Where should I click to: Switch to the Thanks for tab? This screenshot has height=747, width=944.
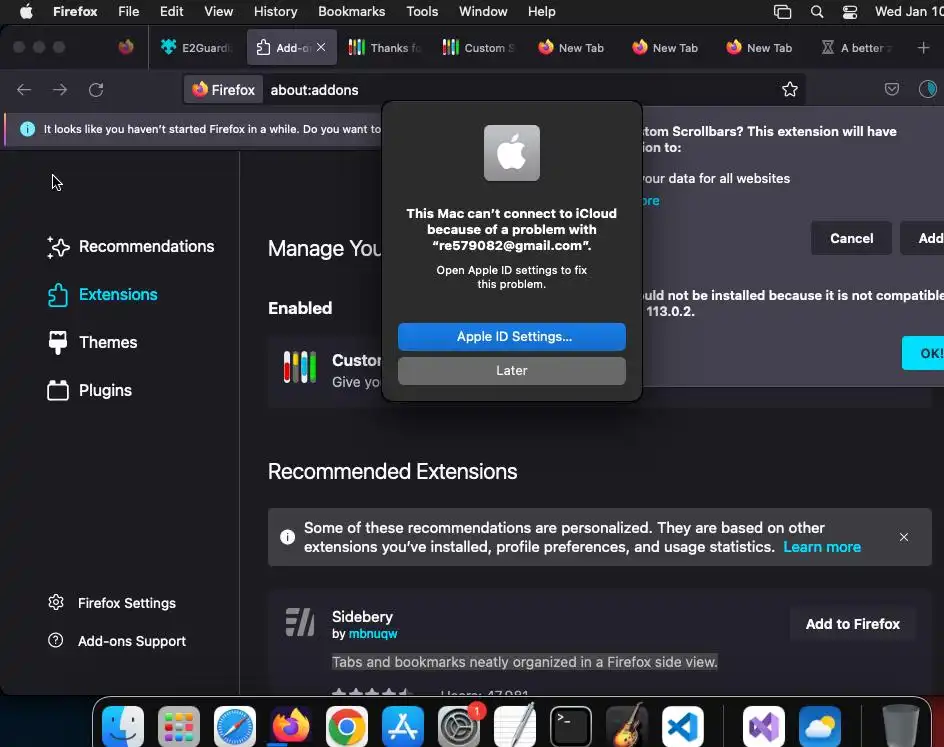(385, 48)
